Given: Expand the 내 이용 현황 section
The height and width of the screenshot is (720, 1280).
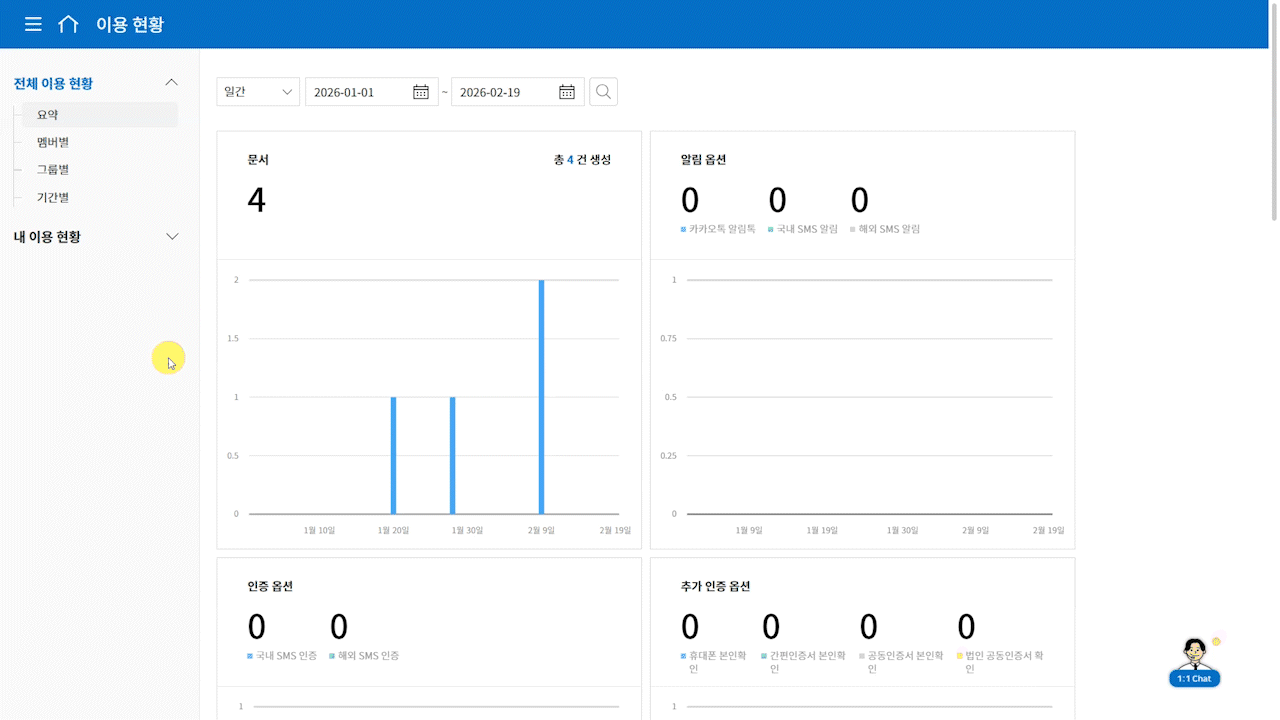Looking at the screenshot, I should (x=171, y=237).
